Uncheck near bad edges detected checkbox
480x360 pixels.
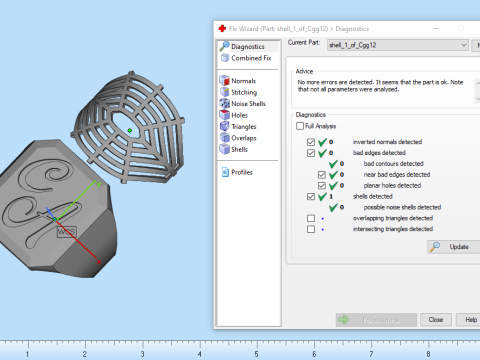[322, 175]
